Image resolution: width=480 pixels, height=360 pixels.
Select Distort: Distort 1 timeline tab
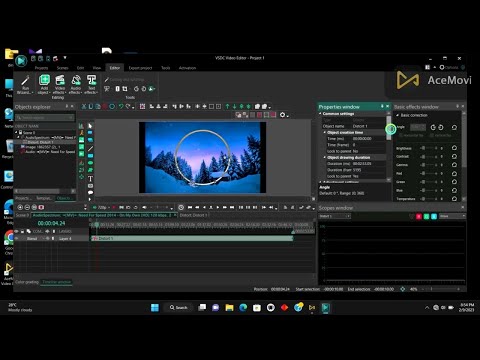(x=193, y=215)
